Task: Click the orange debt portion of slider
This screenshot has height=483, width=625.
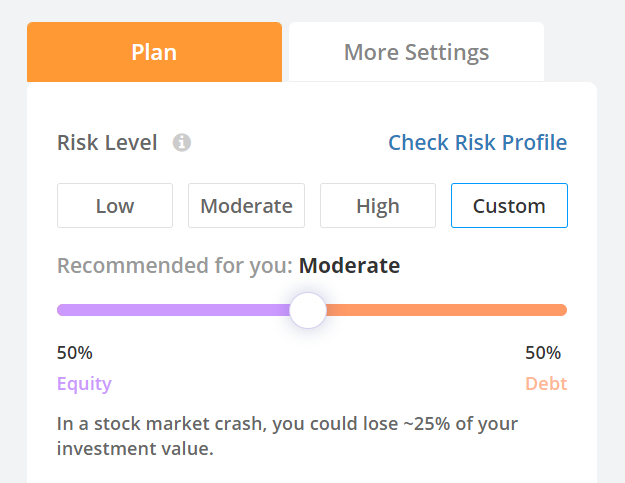Action: pos(446,310)
